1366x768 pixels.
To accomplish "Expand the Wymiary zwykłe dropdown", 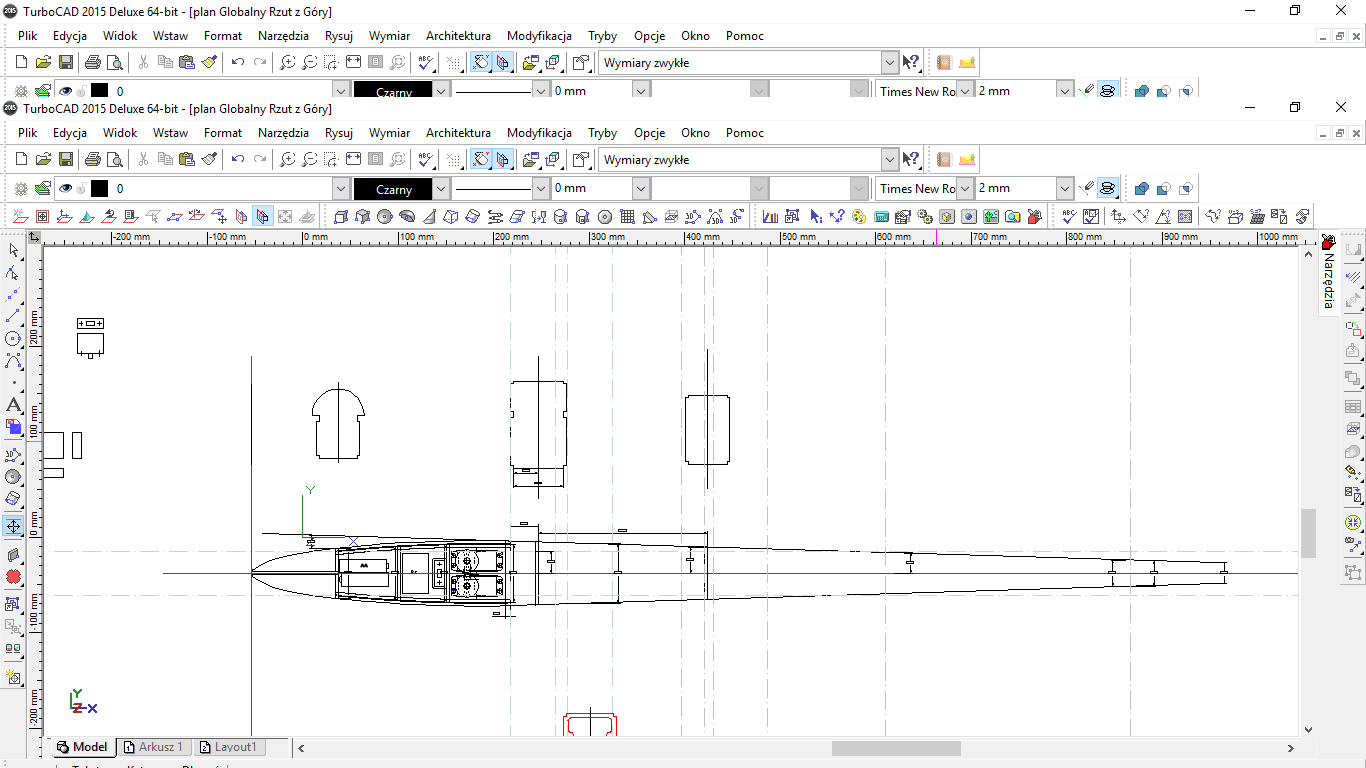I will (889, 160).
